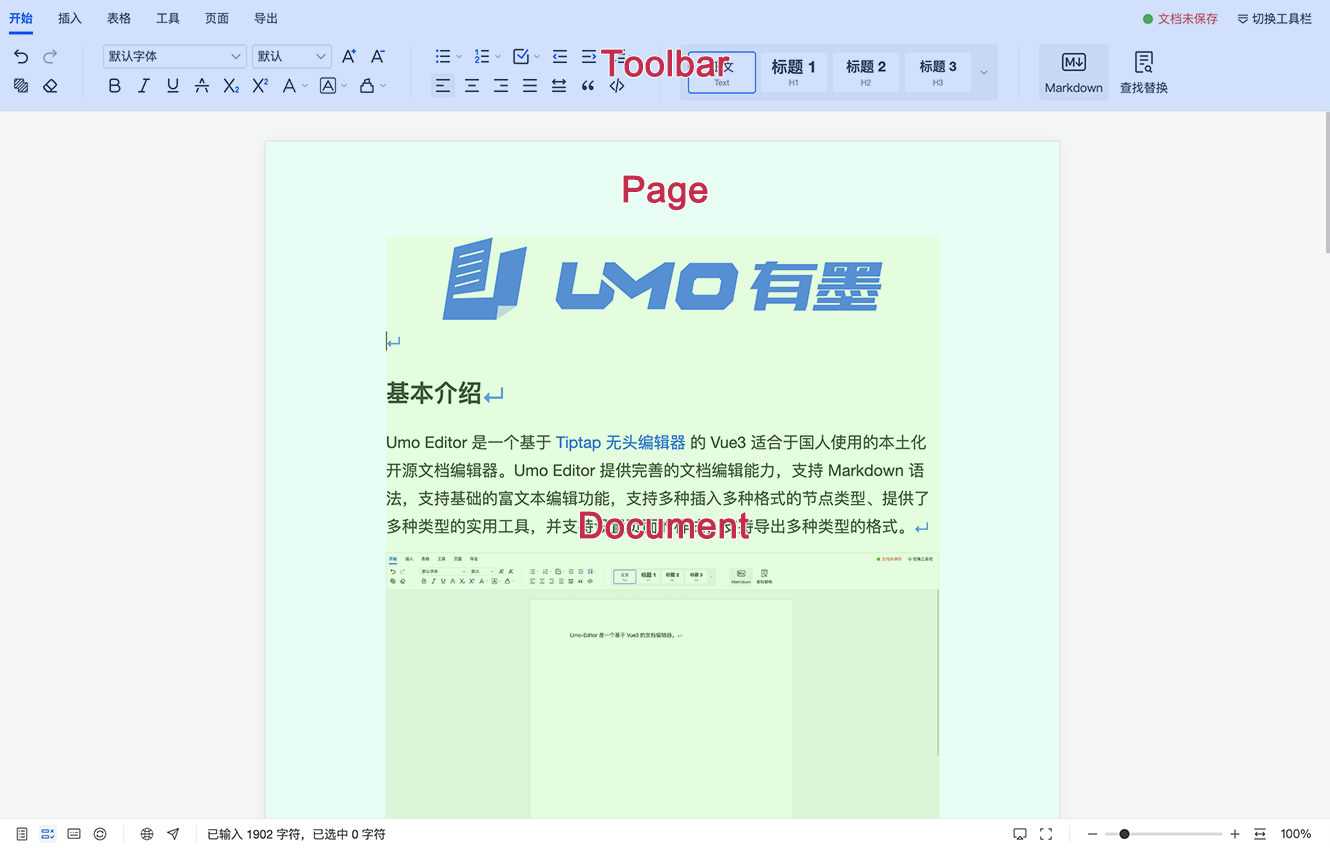The width and height of the screenshot is (1330, 848).
Task: Increase the paragraph indent
Action: pyautogui.click(x=589, y=57)
